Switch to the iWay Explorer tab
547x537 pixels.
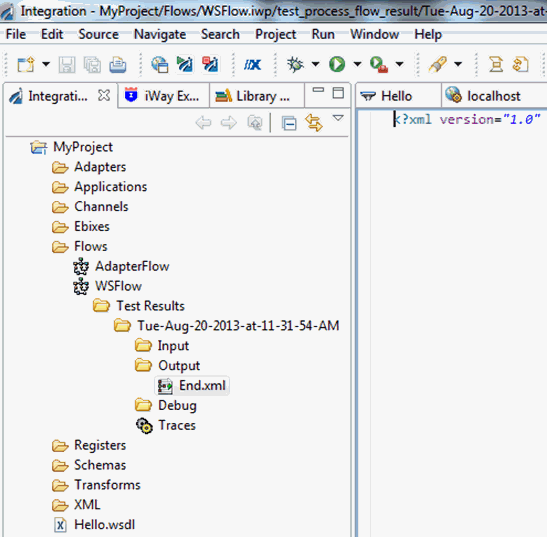(163, 96)
